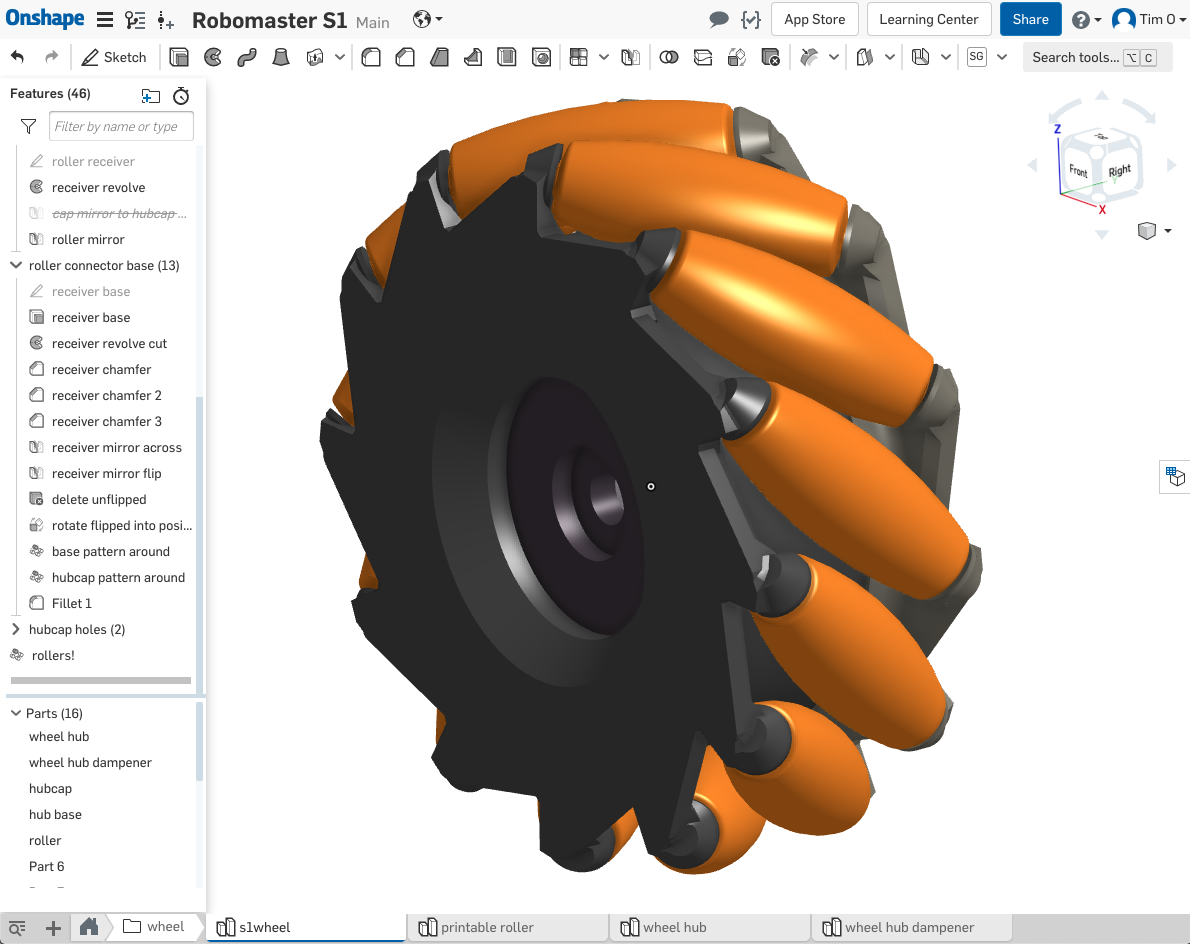This screenshot has width=1190, height=944.
Task: Open the comments speech bubble icon
Action: [x=718, y=20]
